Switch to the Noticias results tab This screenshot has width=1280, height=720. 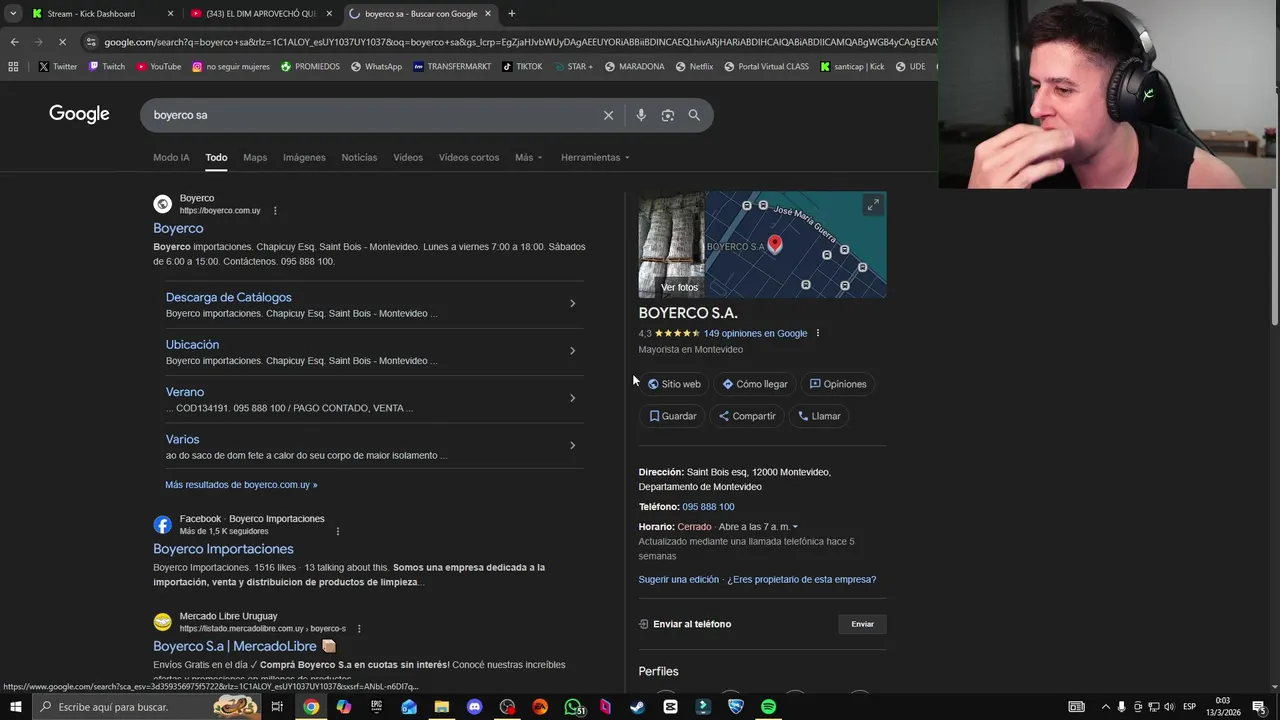click(359, 157)
